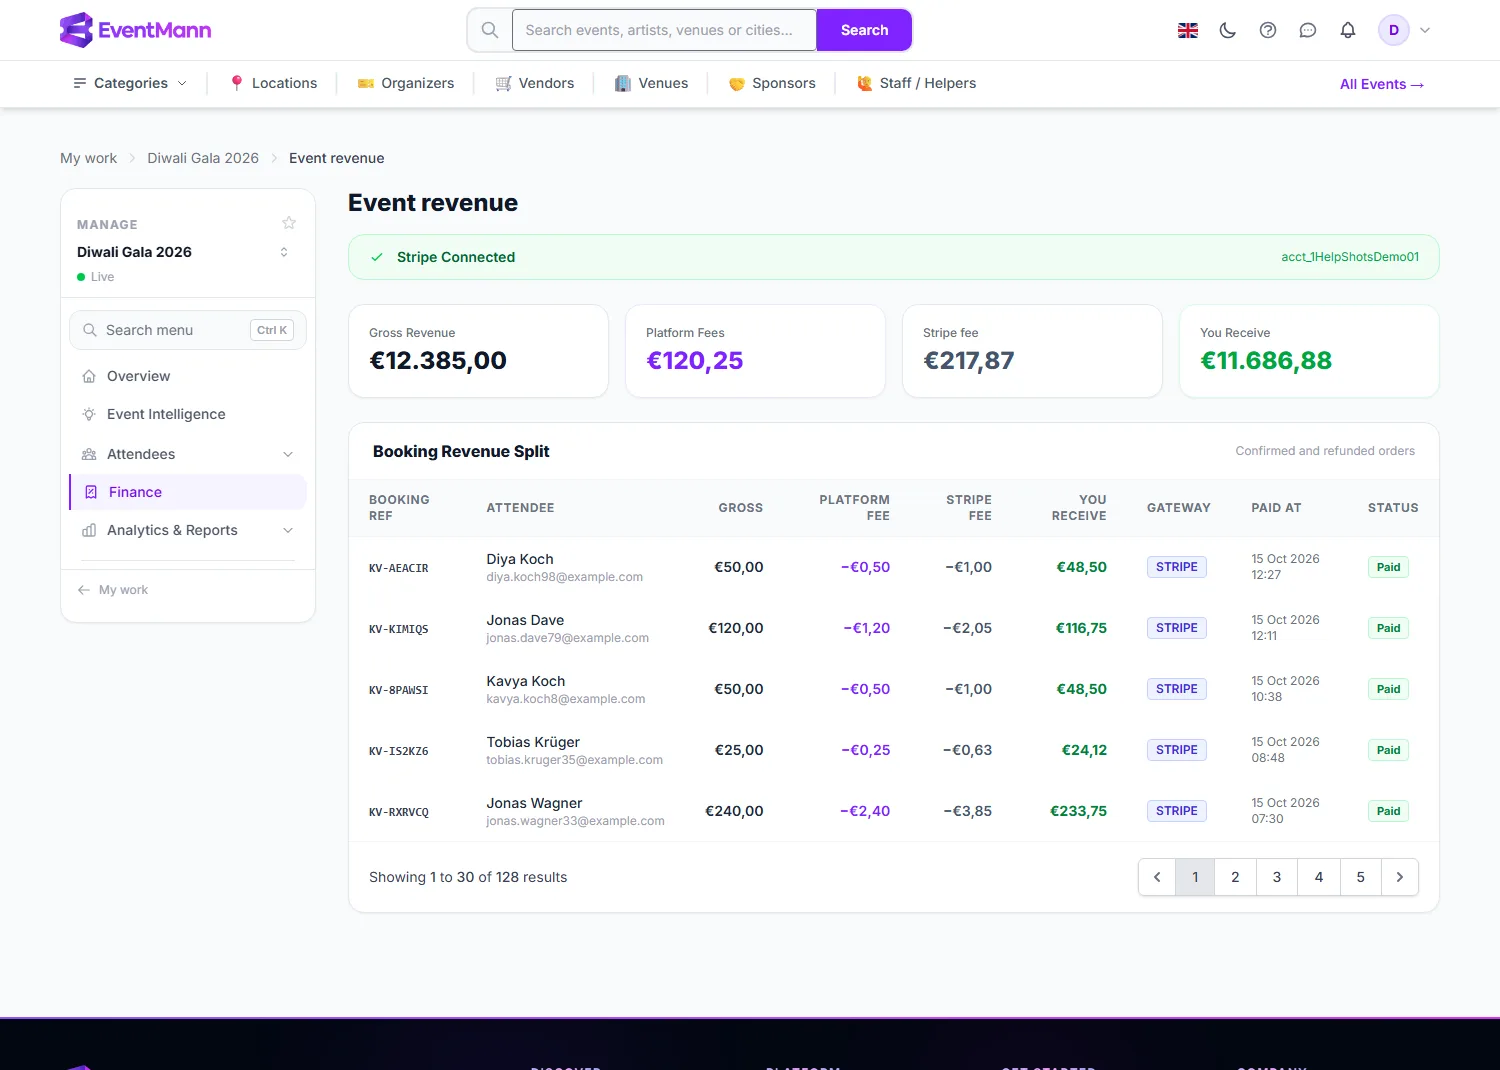This screenshot has height=1070, width=1500.
Task: Toggle dark mode moon icon
Action: point(1228,30)
